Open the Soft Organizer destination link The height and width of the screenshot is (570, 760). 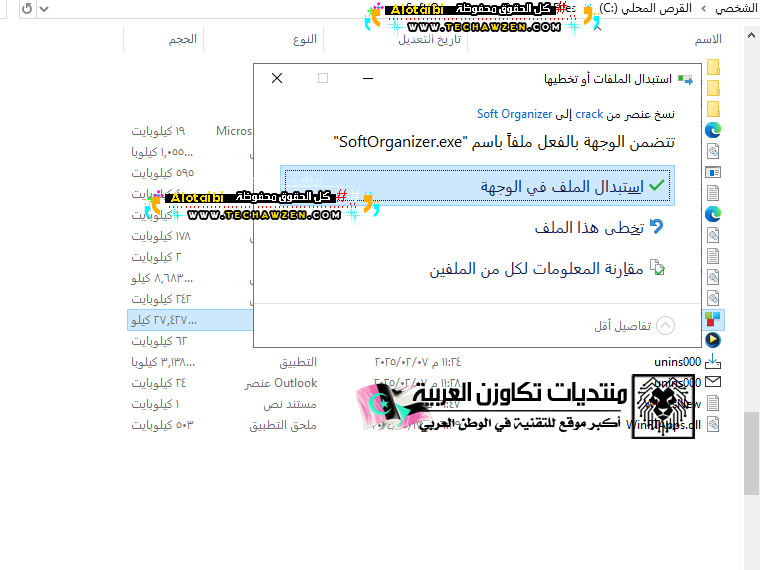pyautogui.click(x=514, y=114)
